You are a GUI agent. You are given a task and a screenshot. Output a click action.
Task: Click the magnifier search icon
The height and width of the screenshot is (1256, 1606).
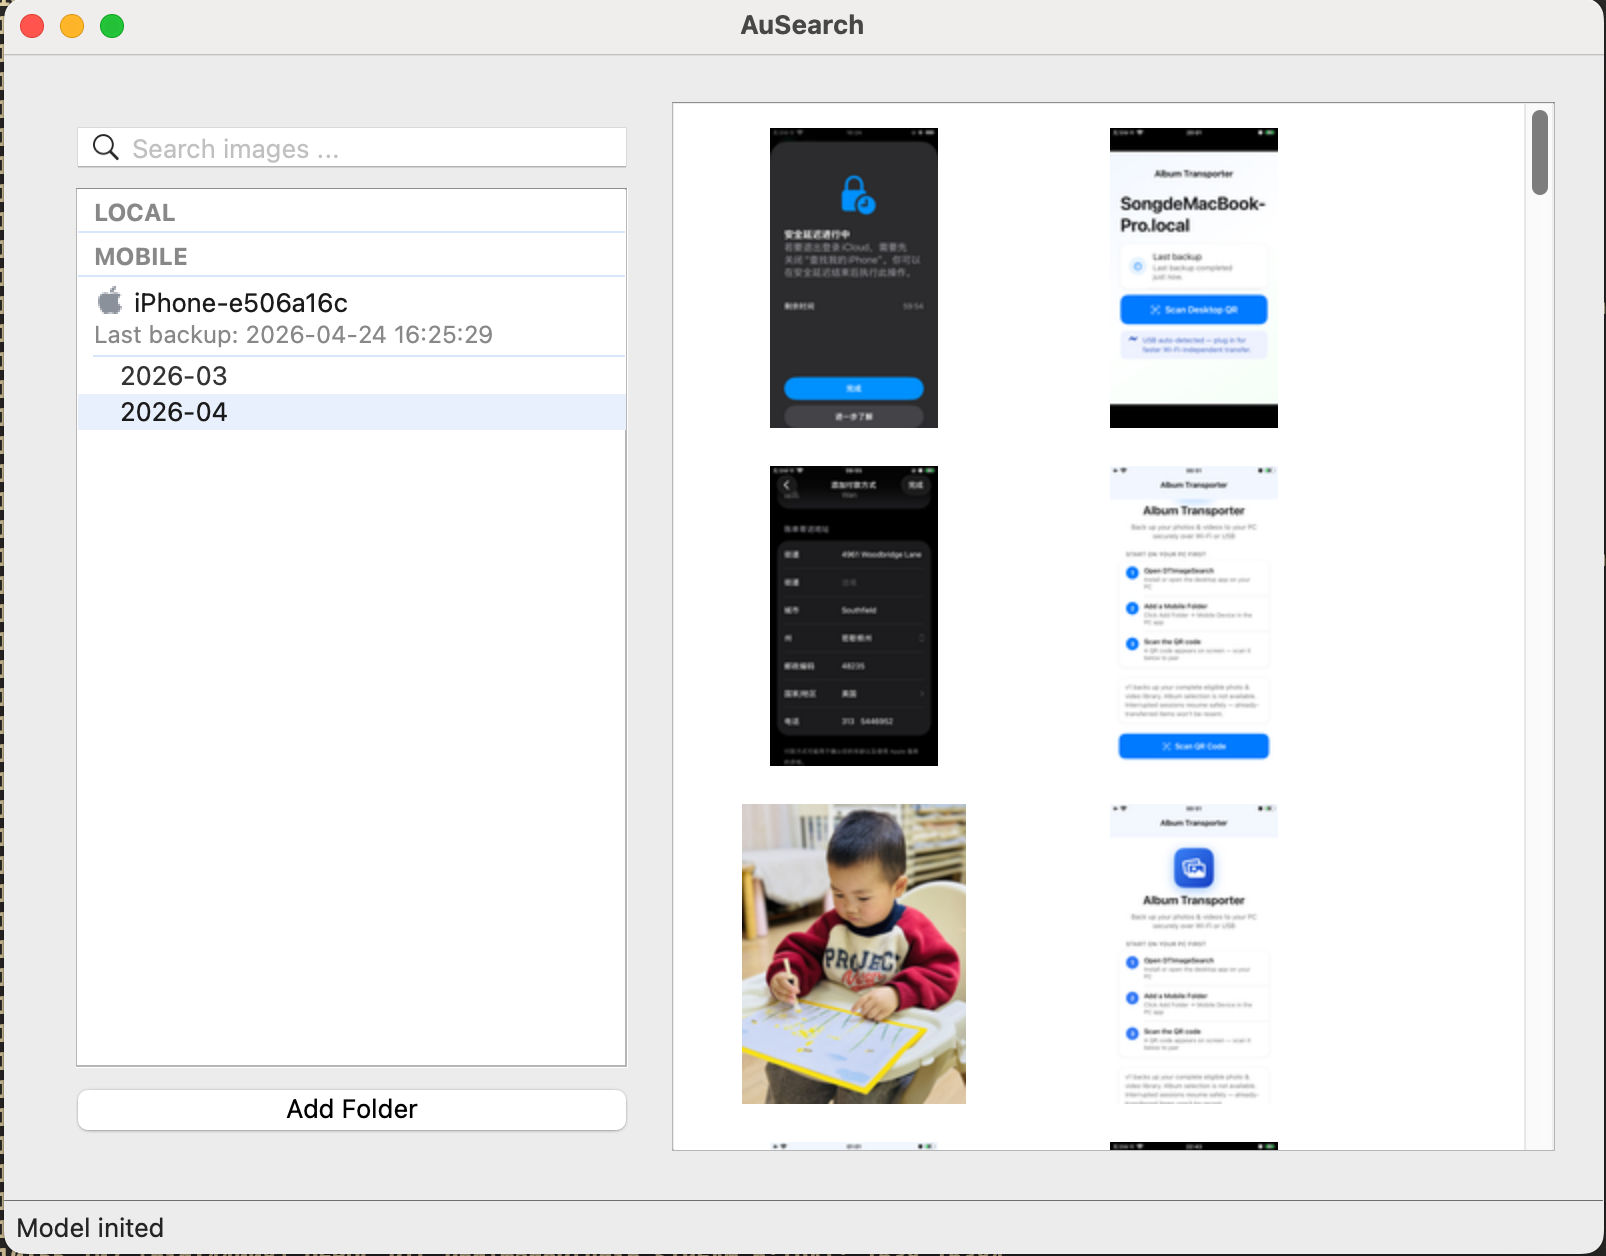[106, 148]
